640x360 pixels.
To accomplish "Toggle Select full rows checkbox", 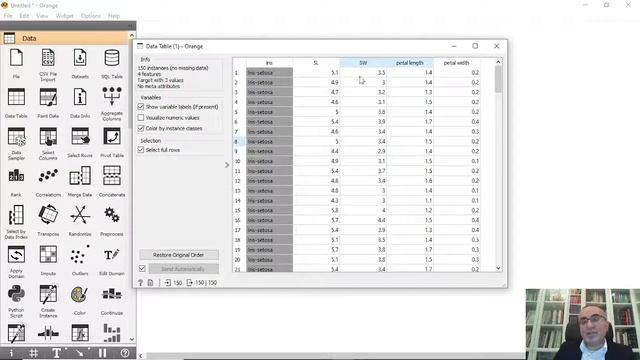I will click(141, 150).
